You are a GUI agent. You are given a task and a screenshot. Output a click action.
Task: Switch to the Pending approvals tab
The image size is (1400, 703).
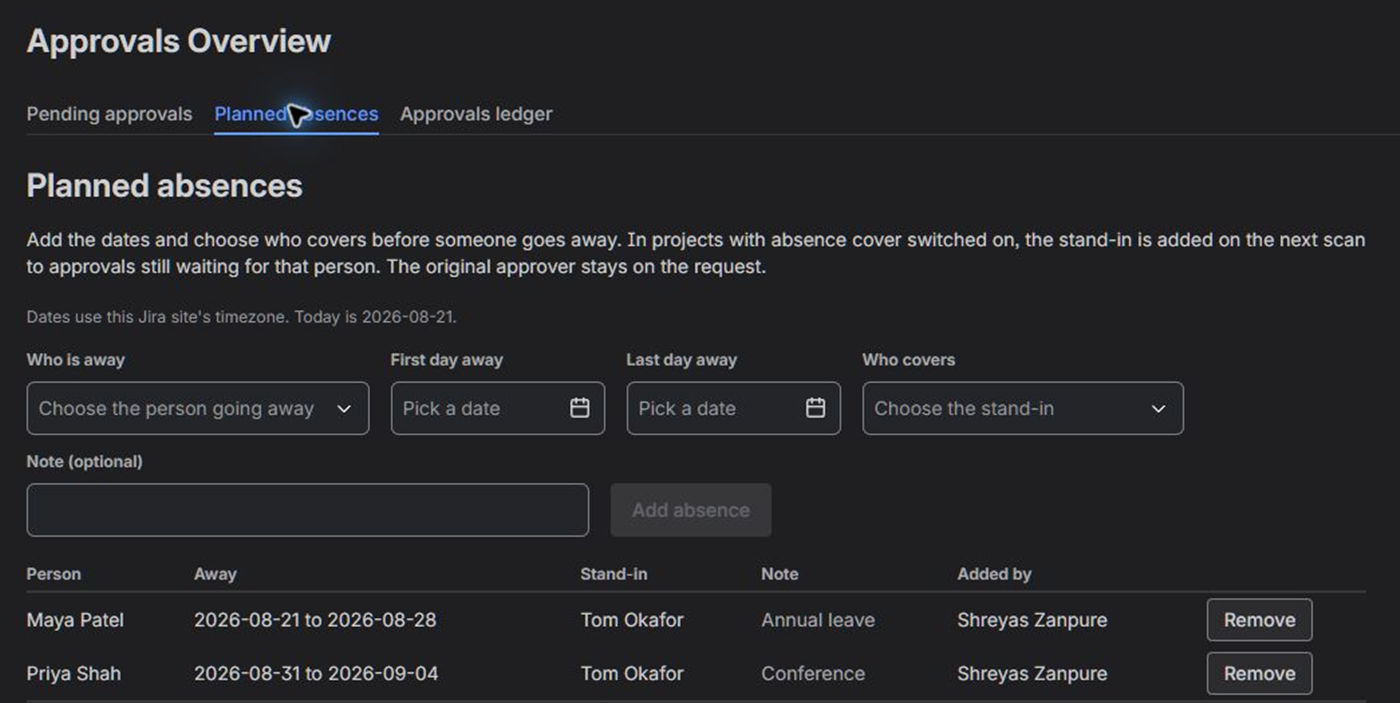click(109, 114)
